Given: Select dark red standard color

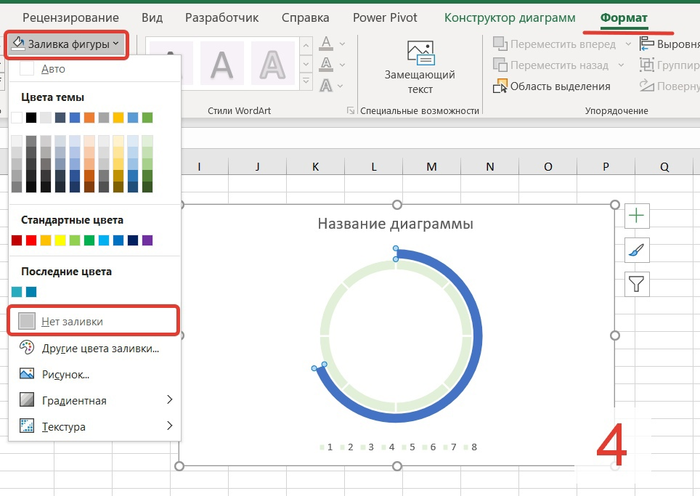Looking at the screenshot, I should [x=17, y=241].
